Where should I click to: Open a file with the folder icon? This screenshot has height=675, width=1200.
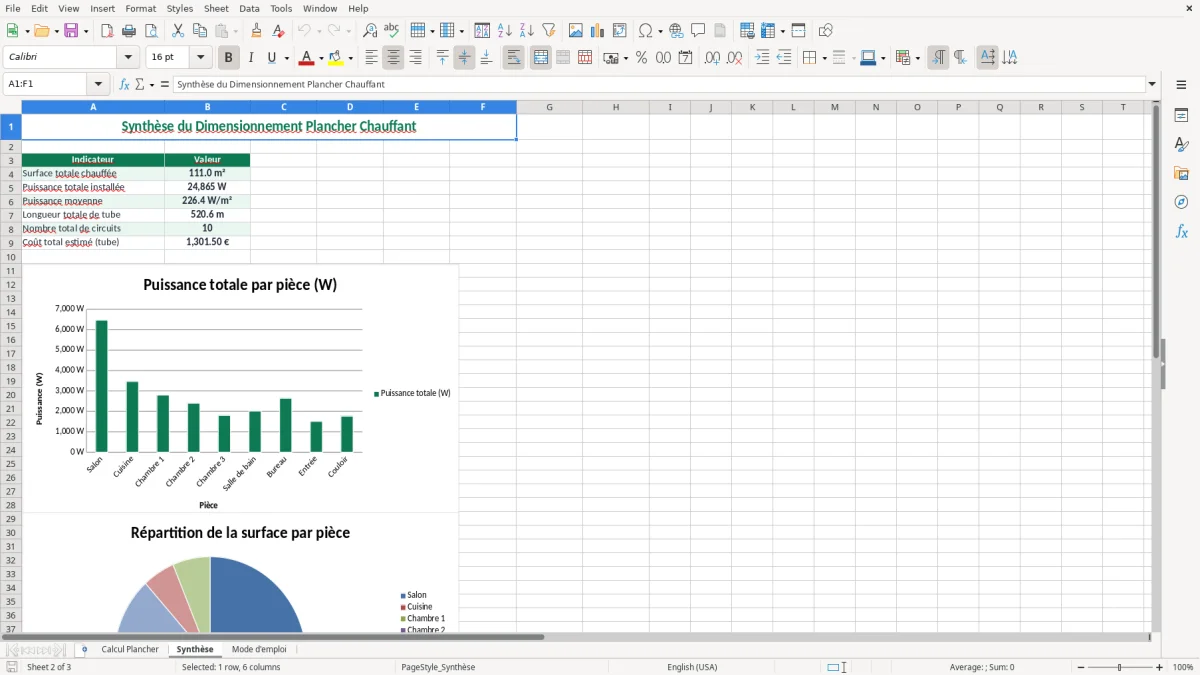(40, 31)
